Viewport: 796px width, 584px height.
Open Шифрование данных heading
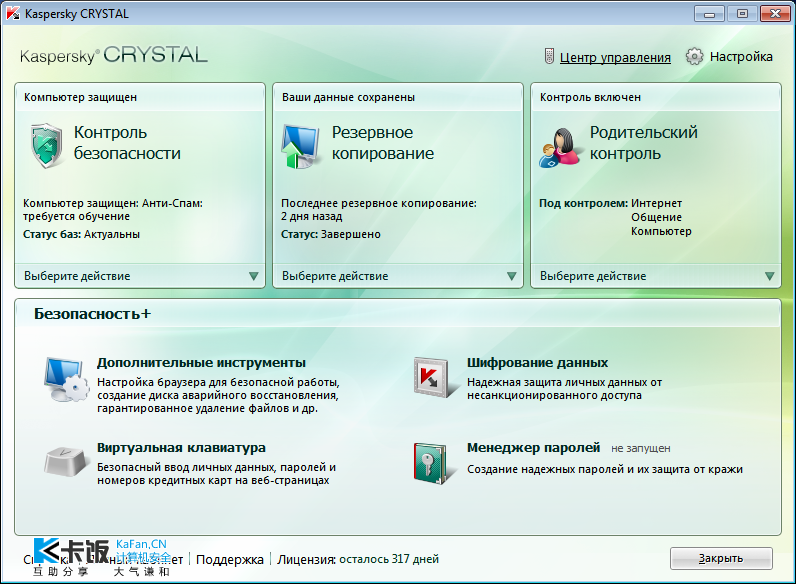tap(537, 363)
